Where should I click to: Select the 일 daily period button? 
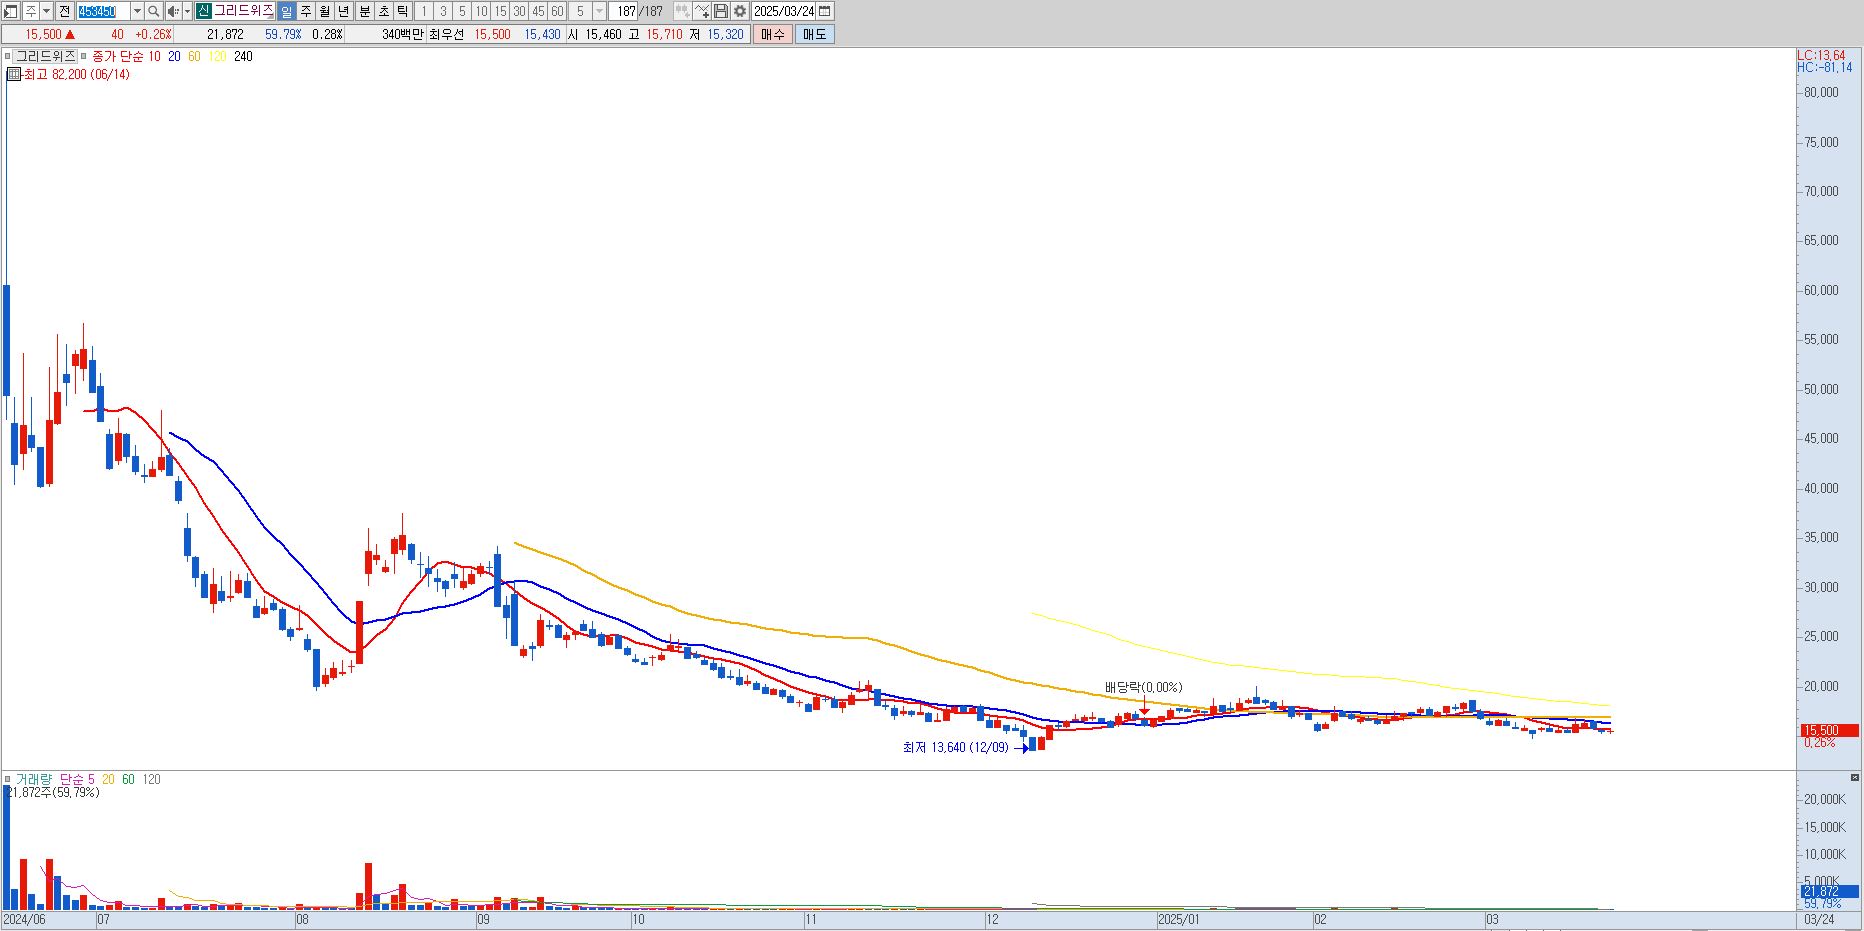click(286, 11)
